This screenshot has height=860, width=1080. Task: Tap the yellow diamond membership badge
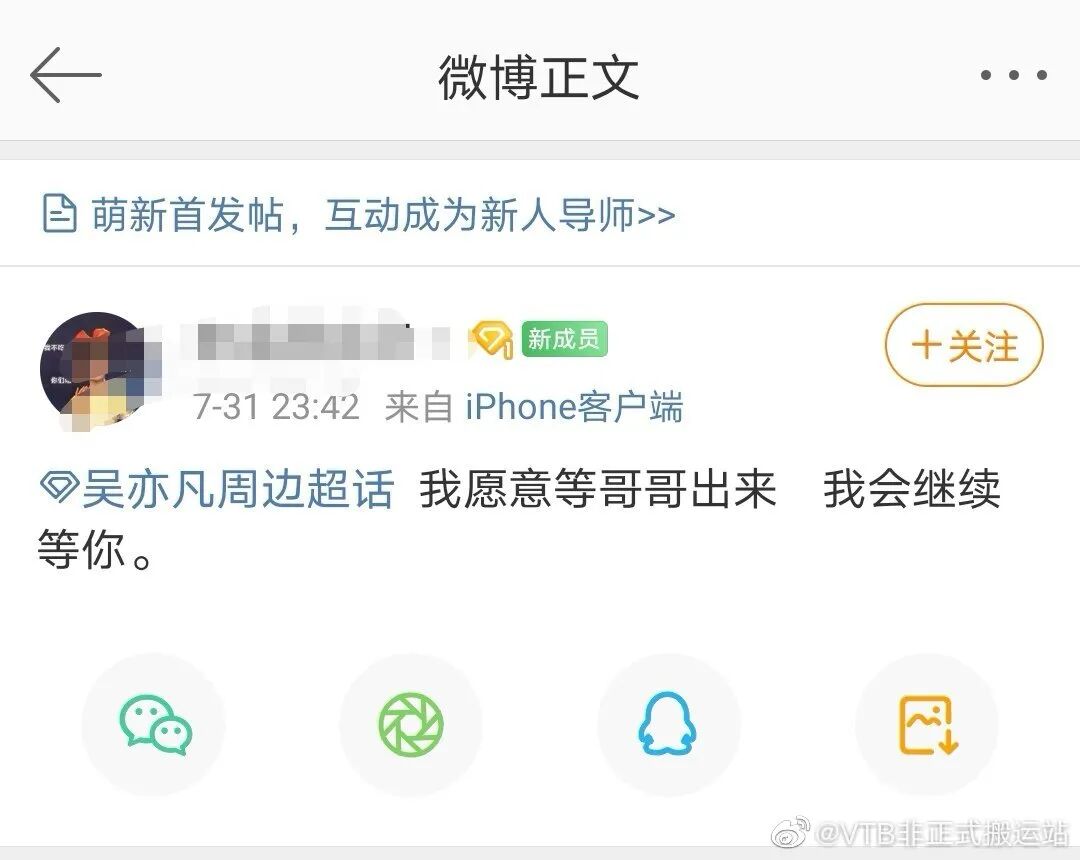(490, 339)
